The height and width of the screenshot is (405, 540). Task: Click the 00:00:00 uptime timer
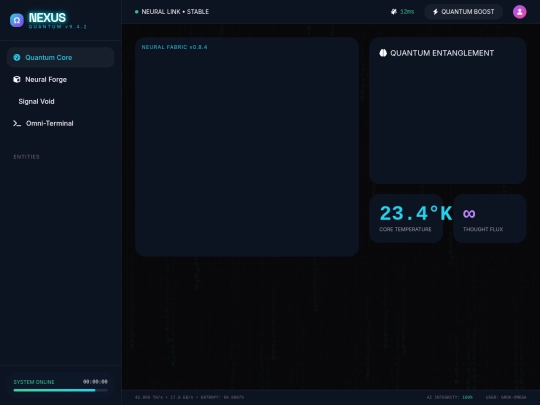95,382
